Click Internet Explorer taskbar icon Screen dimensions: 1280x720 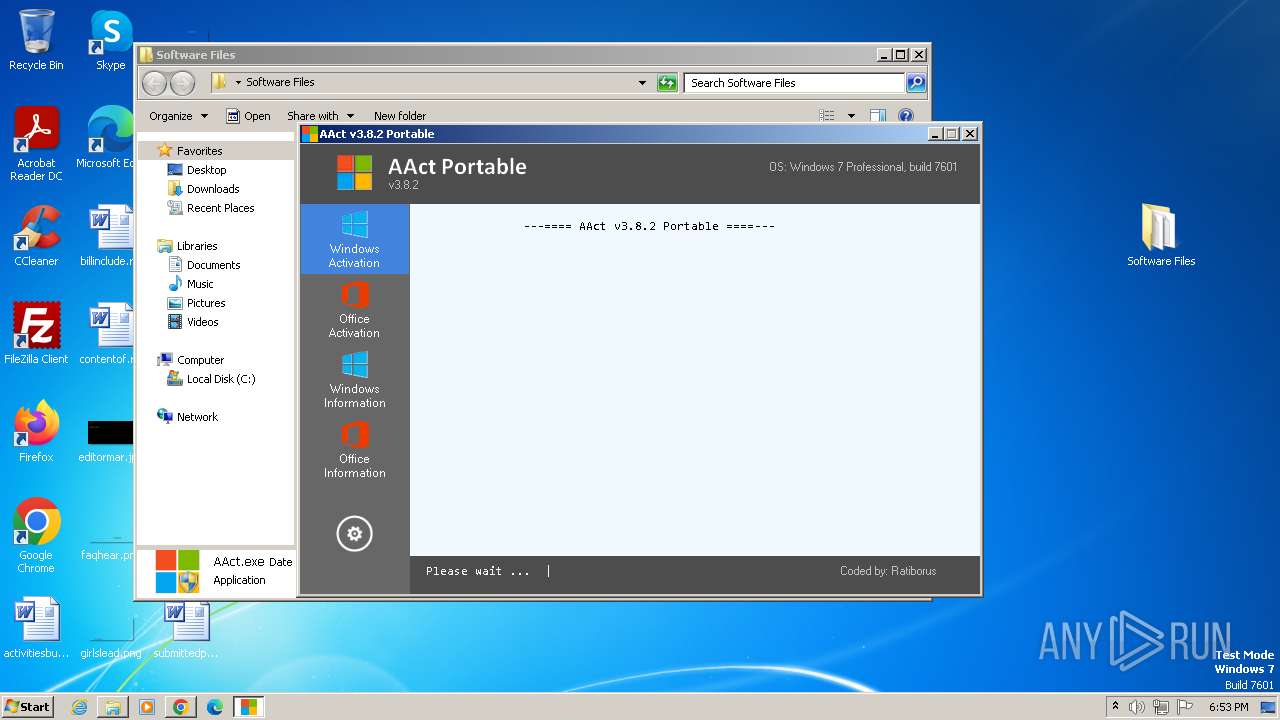coord(79,707)
